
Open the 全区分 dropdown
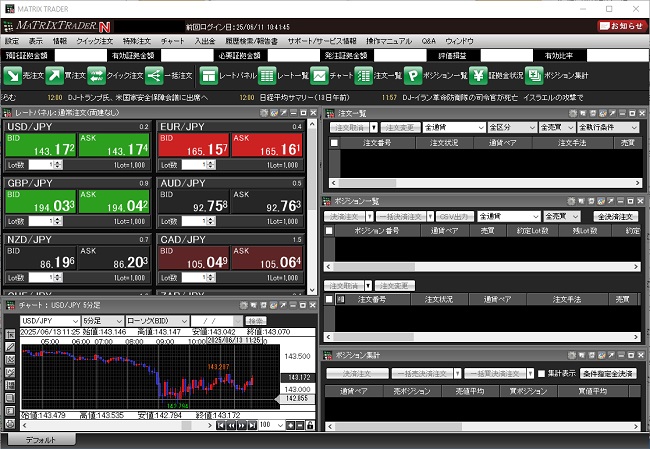tap(512, 127)
